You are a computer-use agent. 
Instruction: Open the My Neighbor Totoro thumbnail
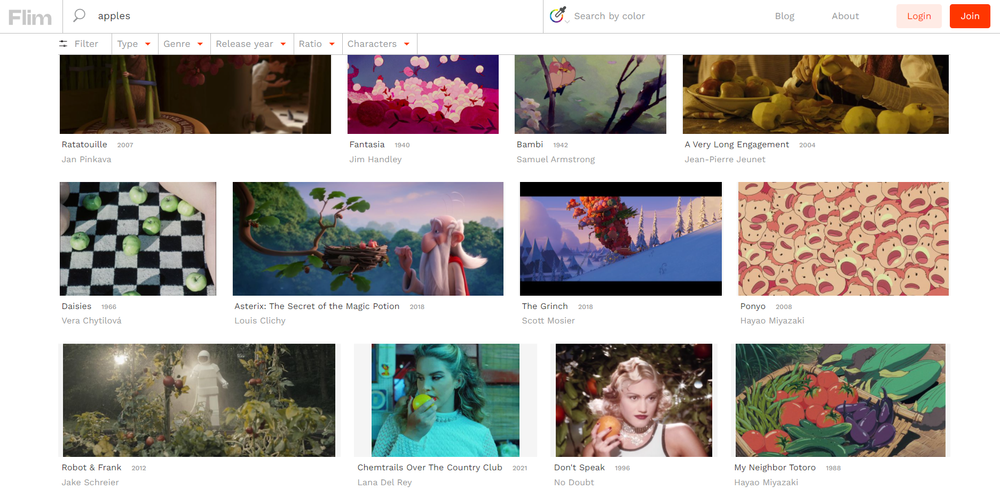[x=841, y=400]
